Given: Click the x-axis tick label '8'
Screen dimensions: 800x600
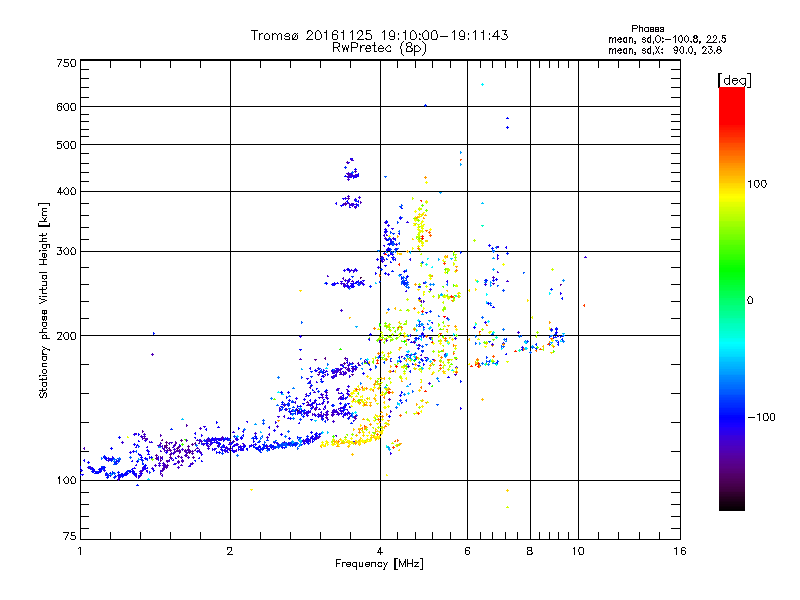Looking at the screenshot, I should coord(530,551).
